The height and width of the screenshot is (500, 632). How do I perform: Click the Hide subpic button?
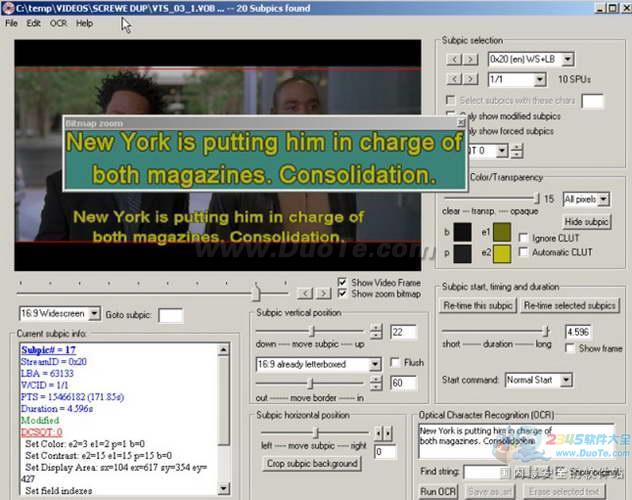[586, 222]
